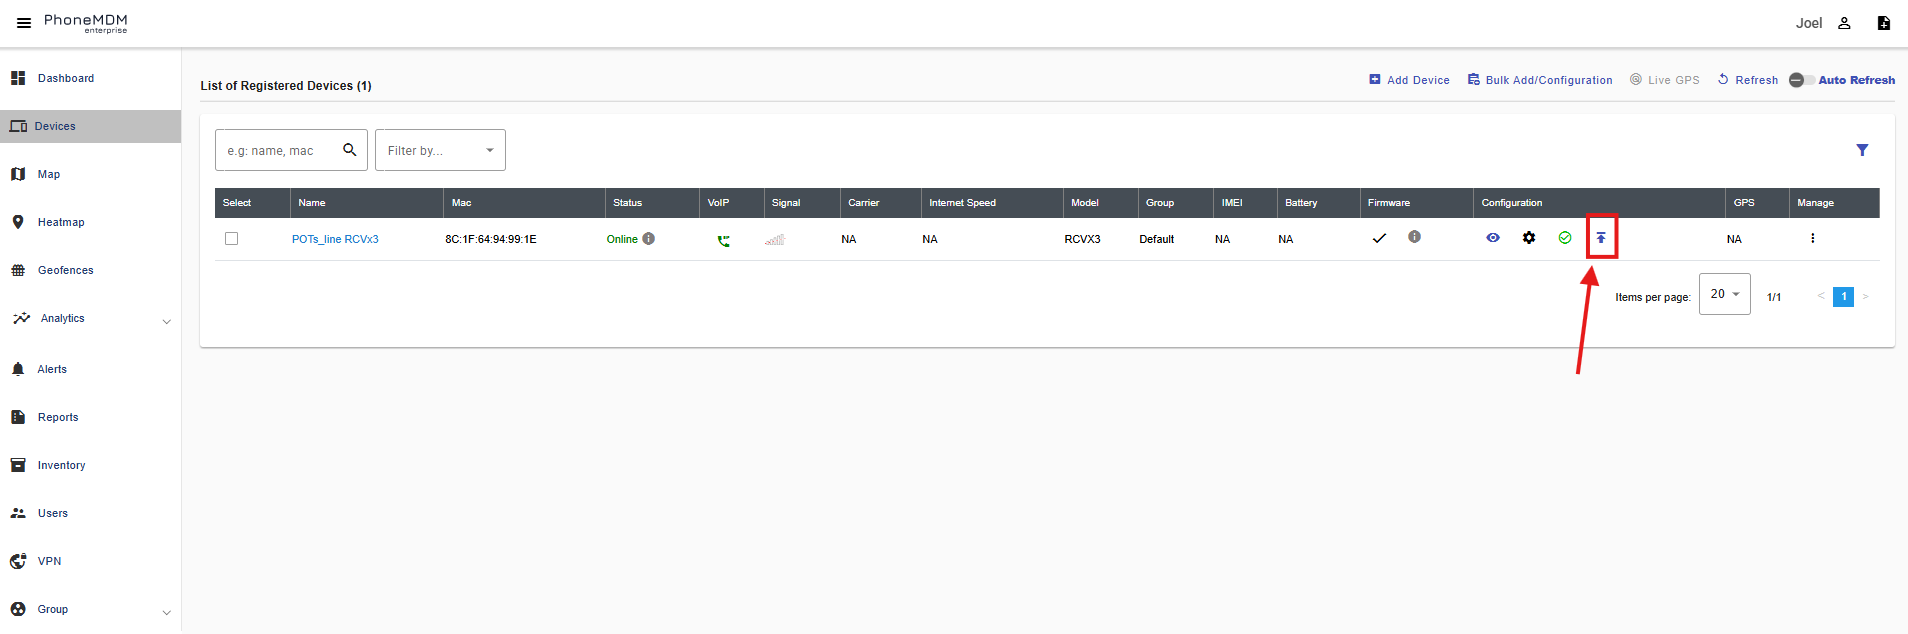The width and height of the screenshot is (1908, 634).
Task: Open device settings gear icon
Action: (1529, 238)
